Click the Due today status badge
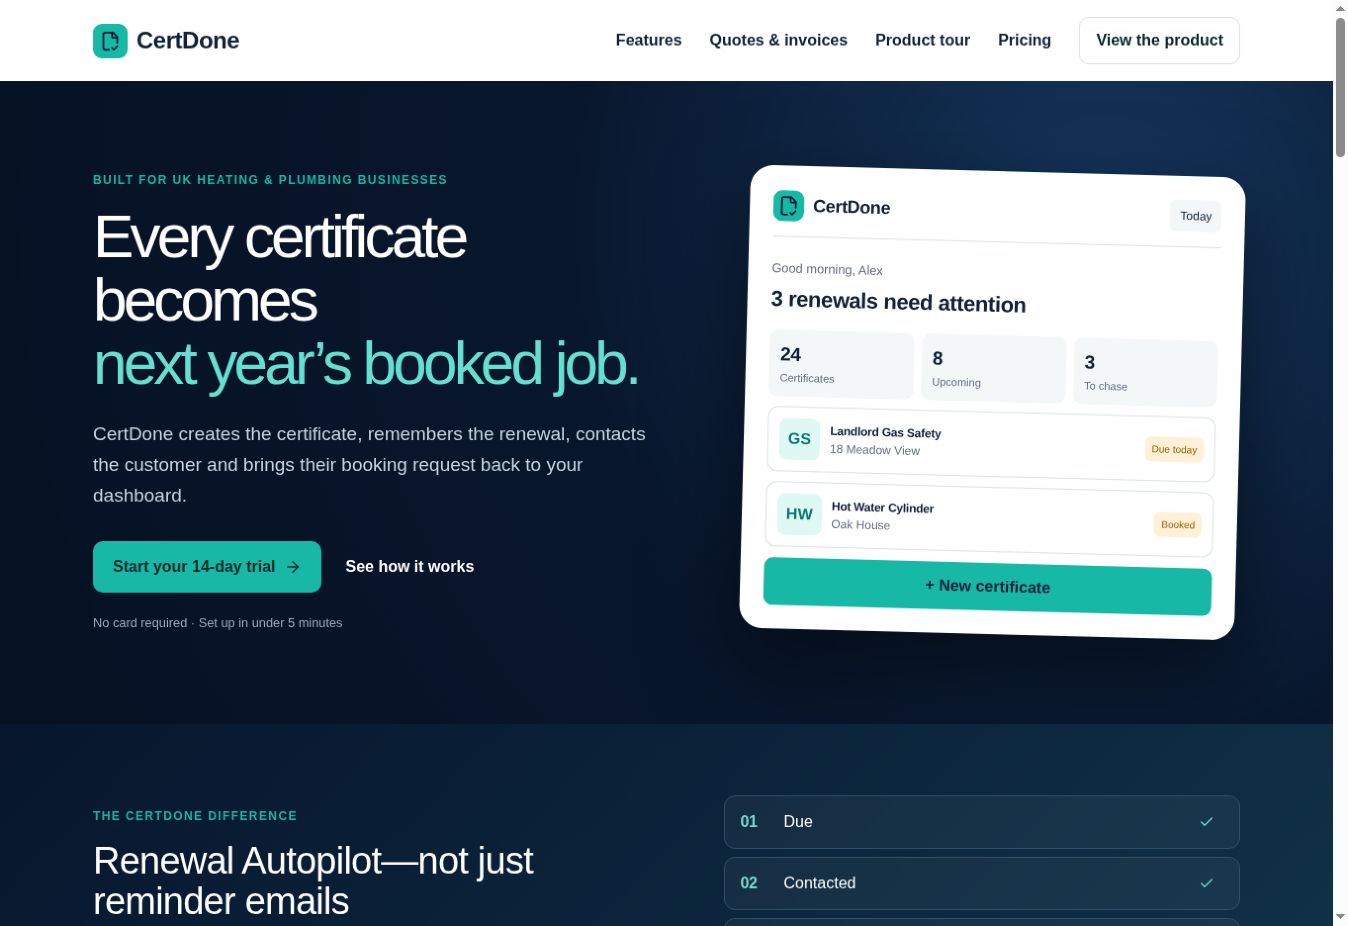The height and width of the screenshot is (926, 1348). tap(1174, 450)
